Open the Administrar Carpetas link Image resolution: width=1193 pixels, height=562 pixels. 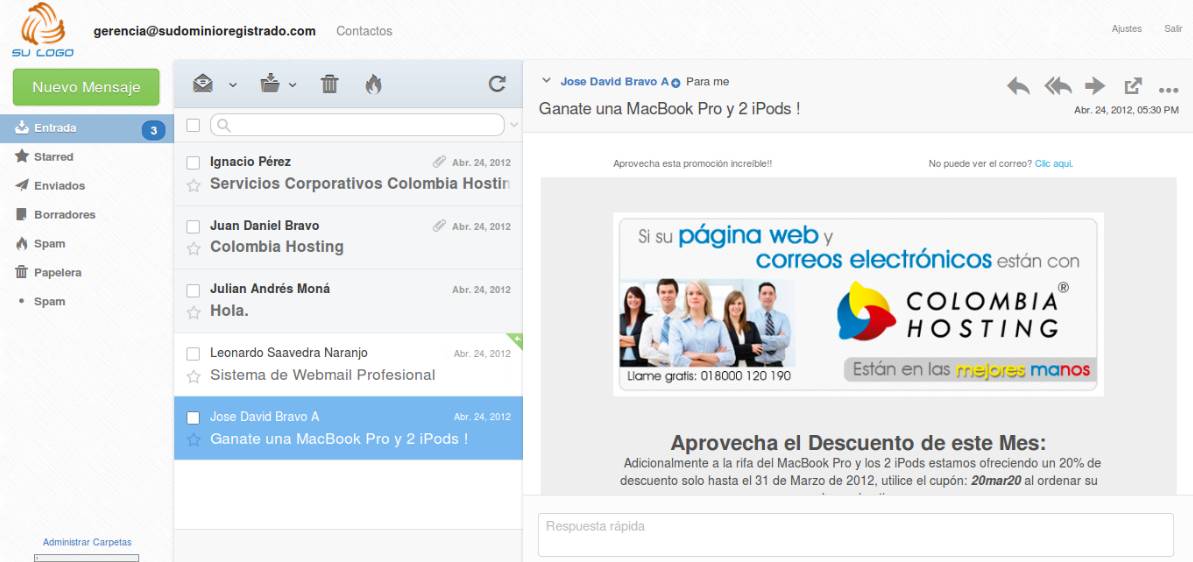pos(87,542)
